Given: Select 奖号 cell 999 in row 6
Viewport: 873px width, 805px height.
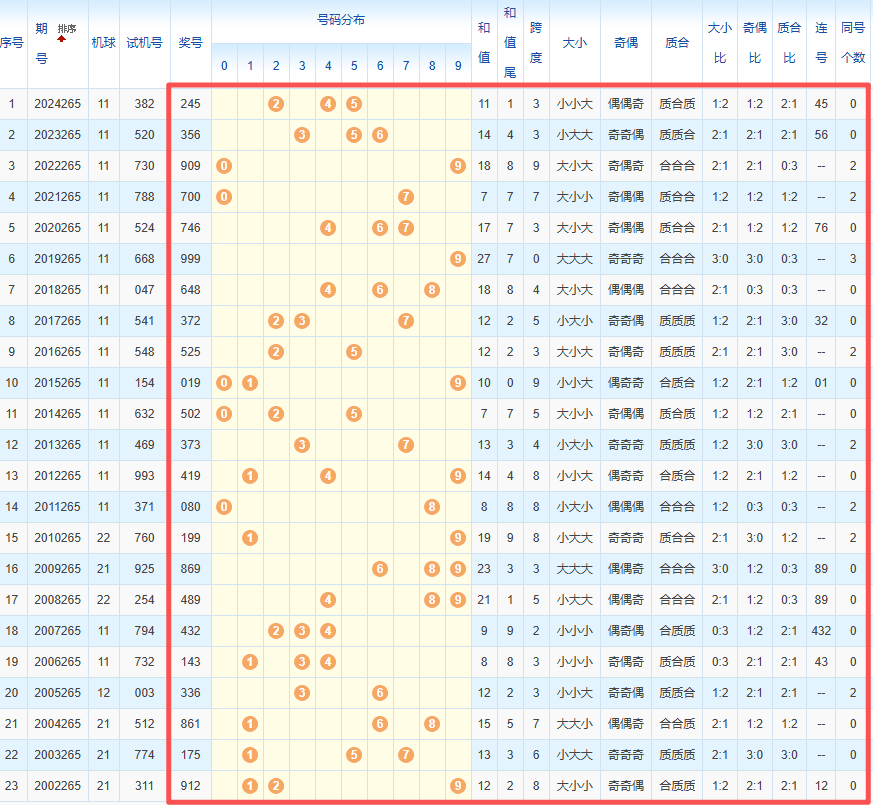Looking at the screenshot, I should pos(190,259).
